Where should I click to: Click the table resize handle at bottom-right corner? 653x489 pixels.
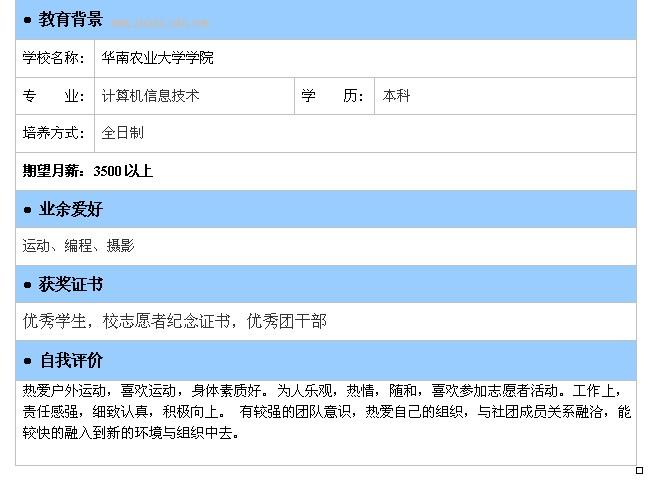click(640, 470)
